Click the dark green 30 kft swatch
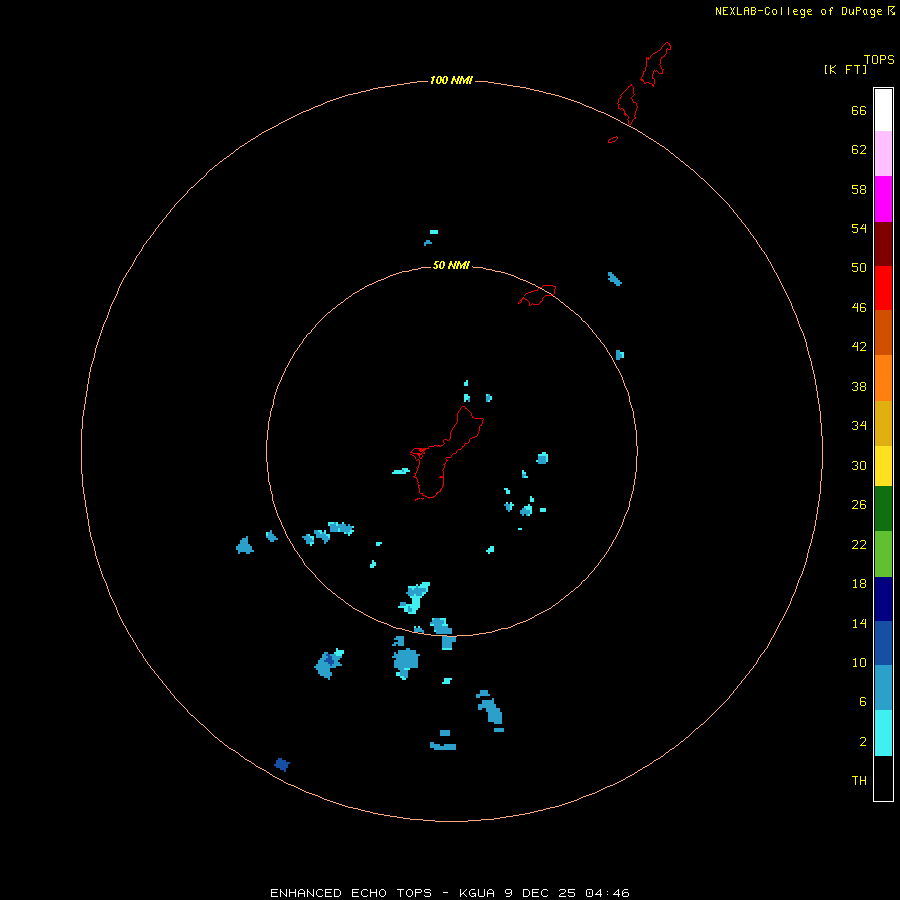The image size is (900, 900). pyautogui.click(x=883, y=509)
